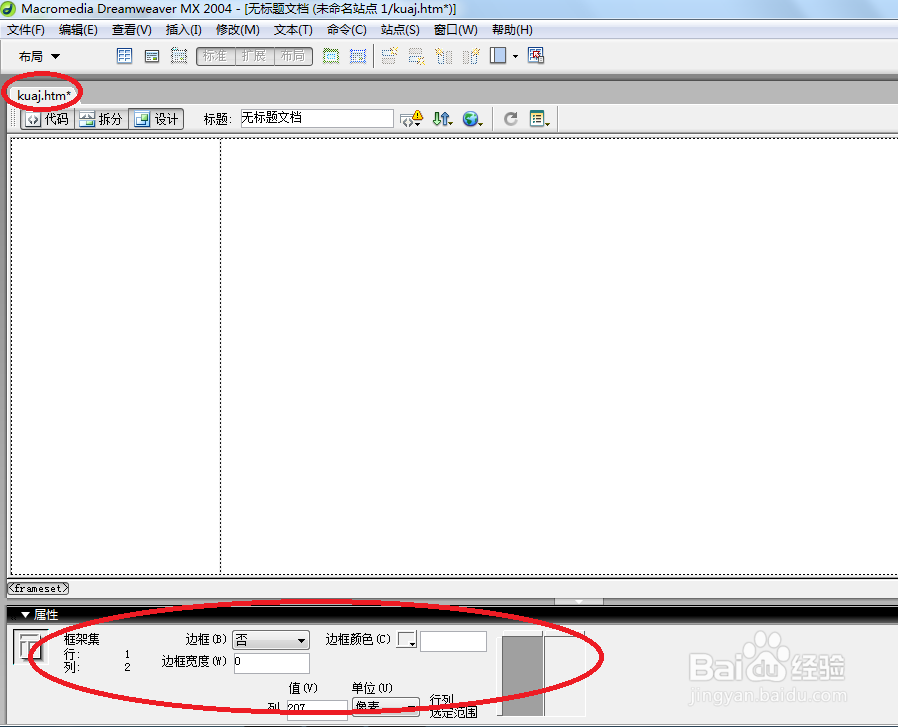898x727 pixels.
Task: Click the Insert Column to the Left icon
Action: pyautogui.click(x=444, y=56)
